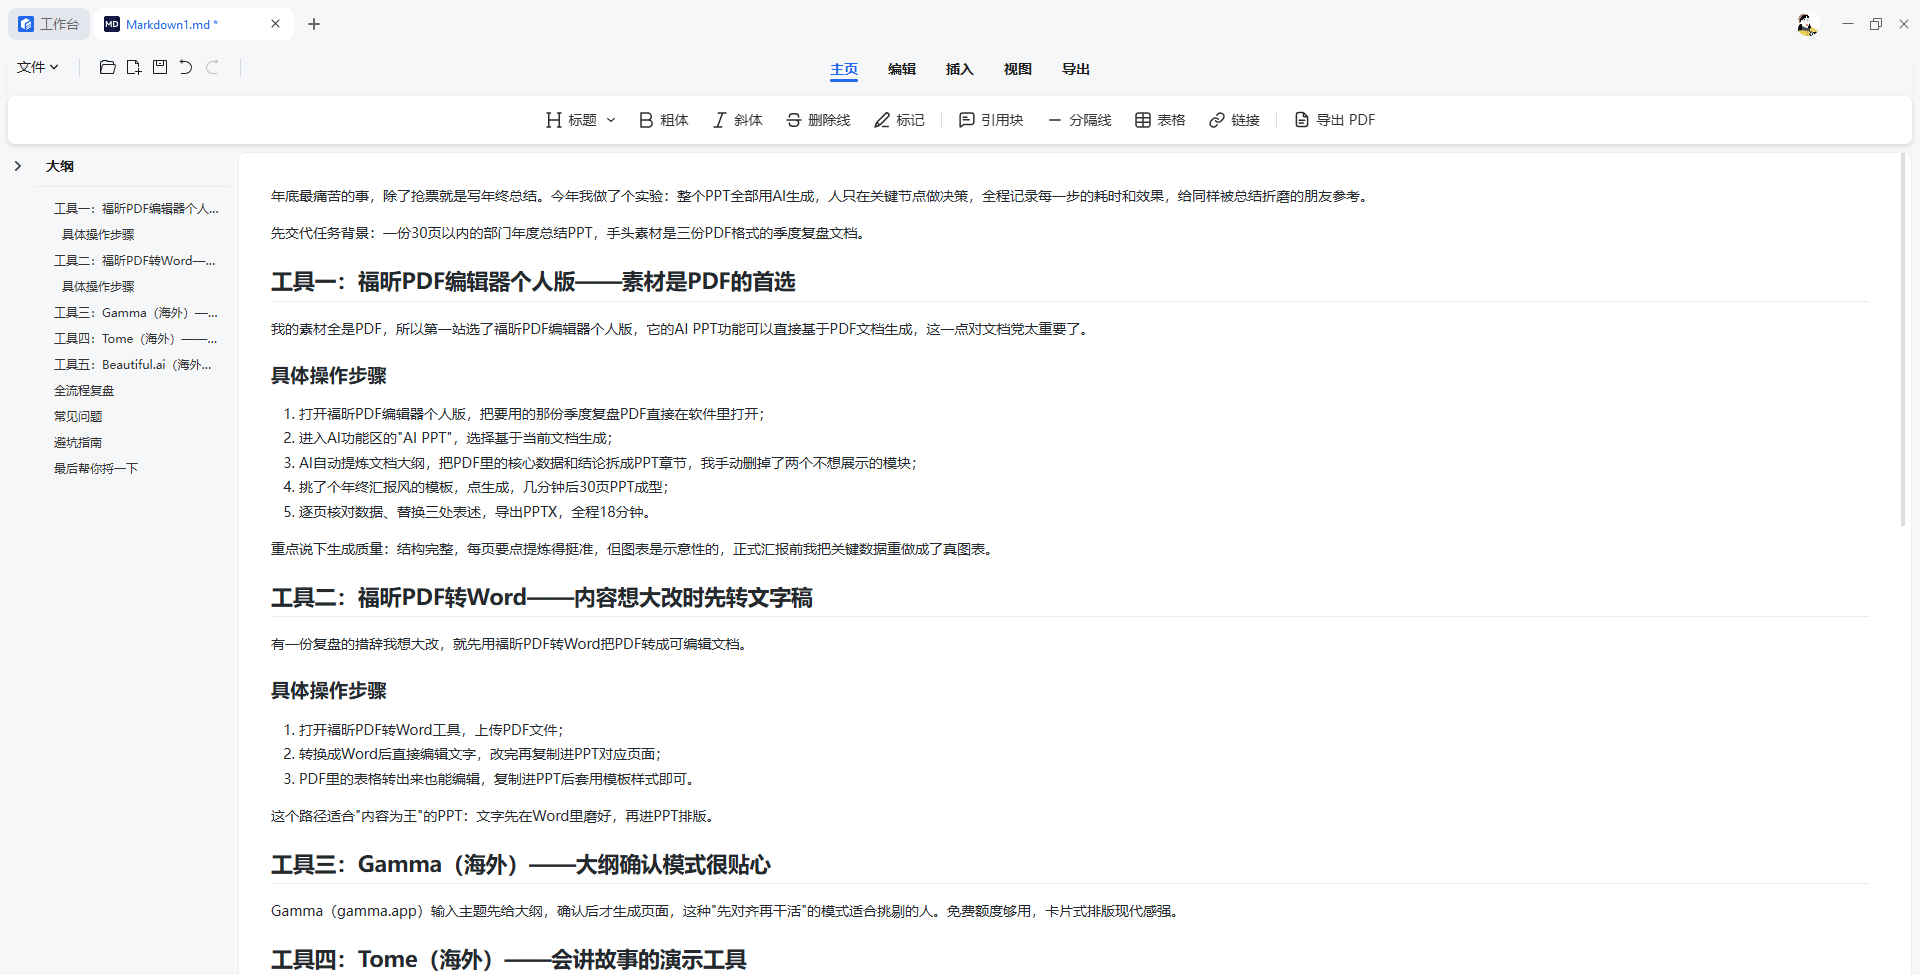Highlight text with the 标记 tool
The image size is (1920, 975).
(x=900, y=120)
